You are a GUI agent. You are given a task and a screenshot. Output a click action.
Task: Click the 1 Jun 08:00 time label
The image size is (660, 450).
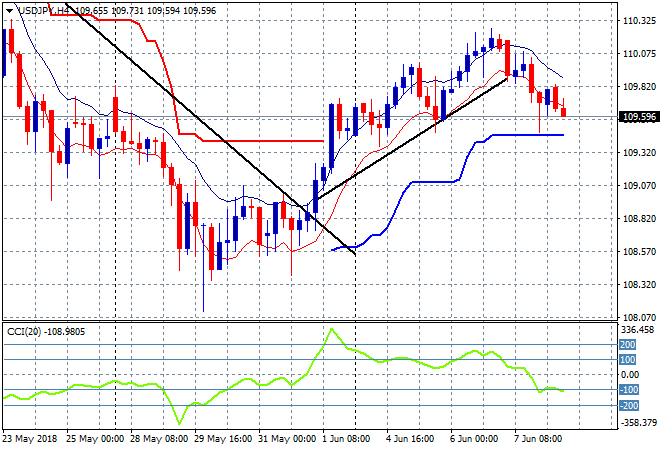pyautogui.click(x=346, y=439)
